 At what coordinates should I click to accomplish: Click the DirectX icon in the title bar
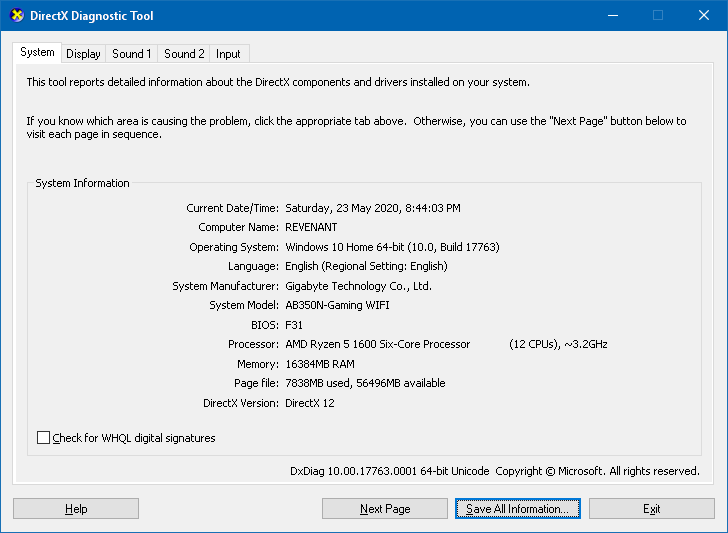16,16
